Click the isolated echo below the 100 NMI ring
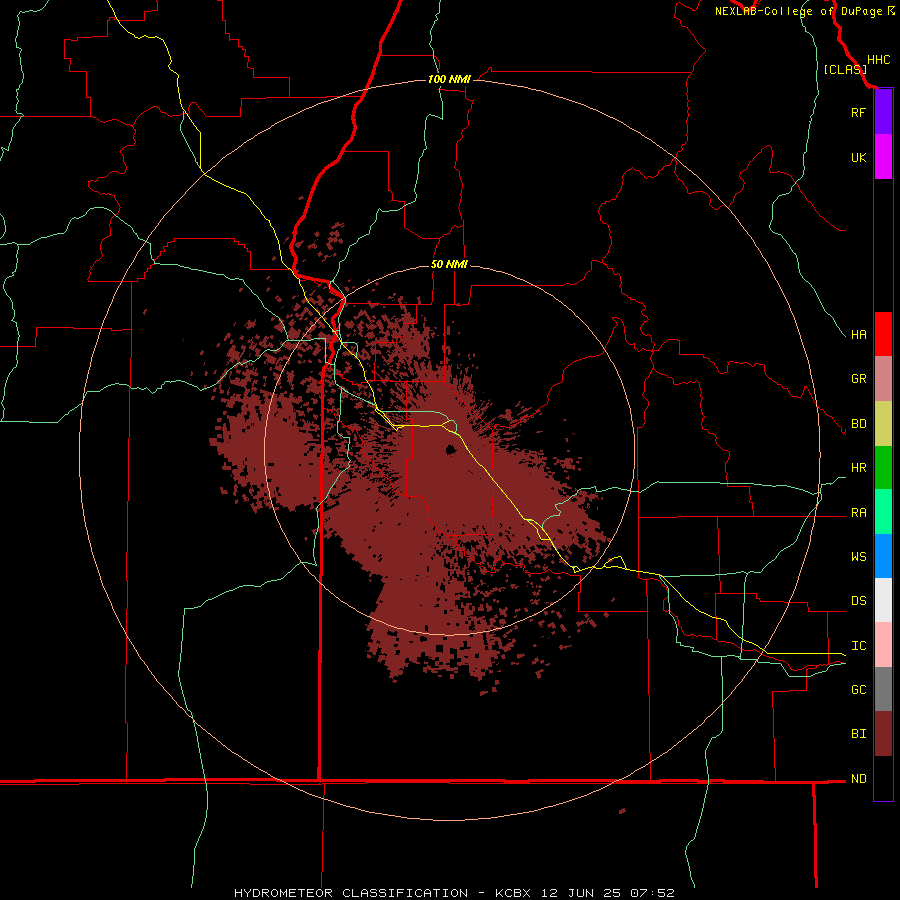Screen dimensions: 900x900 (622, 811)
